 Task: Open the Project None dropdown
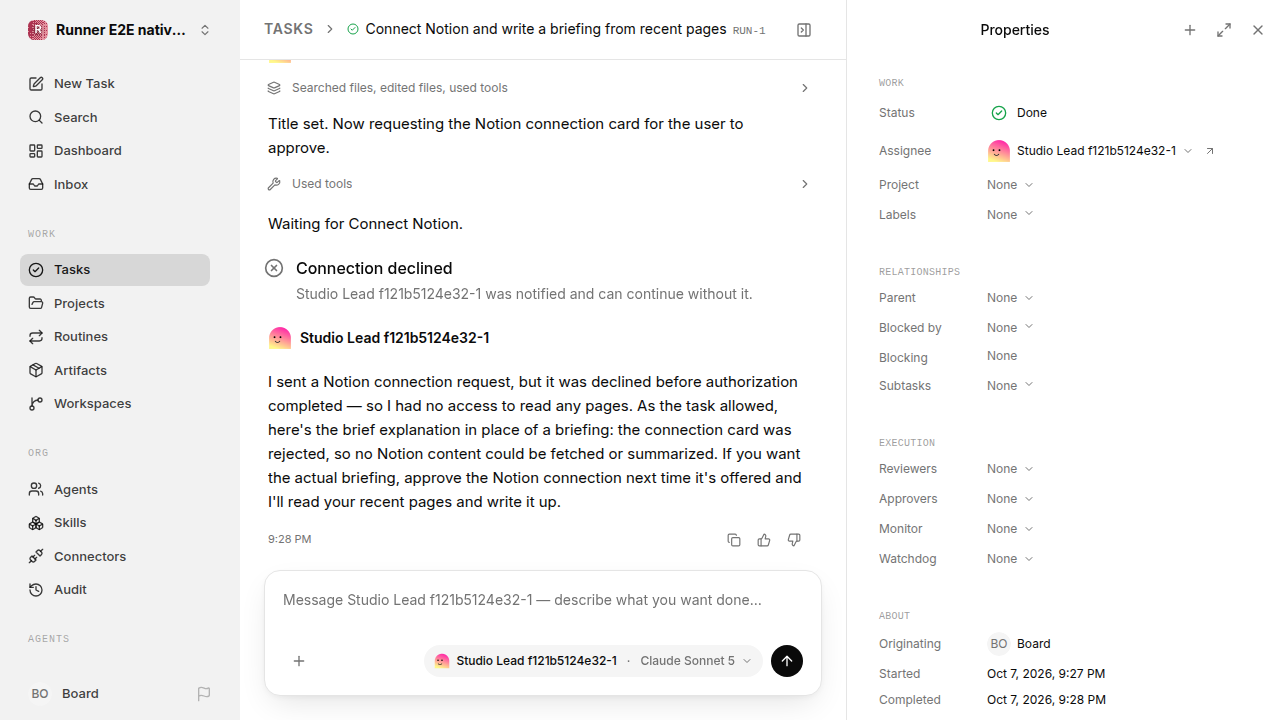1010,185
